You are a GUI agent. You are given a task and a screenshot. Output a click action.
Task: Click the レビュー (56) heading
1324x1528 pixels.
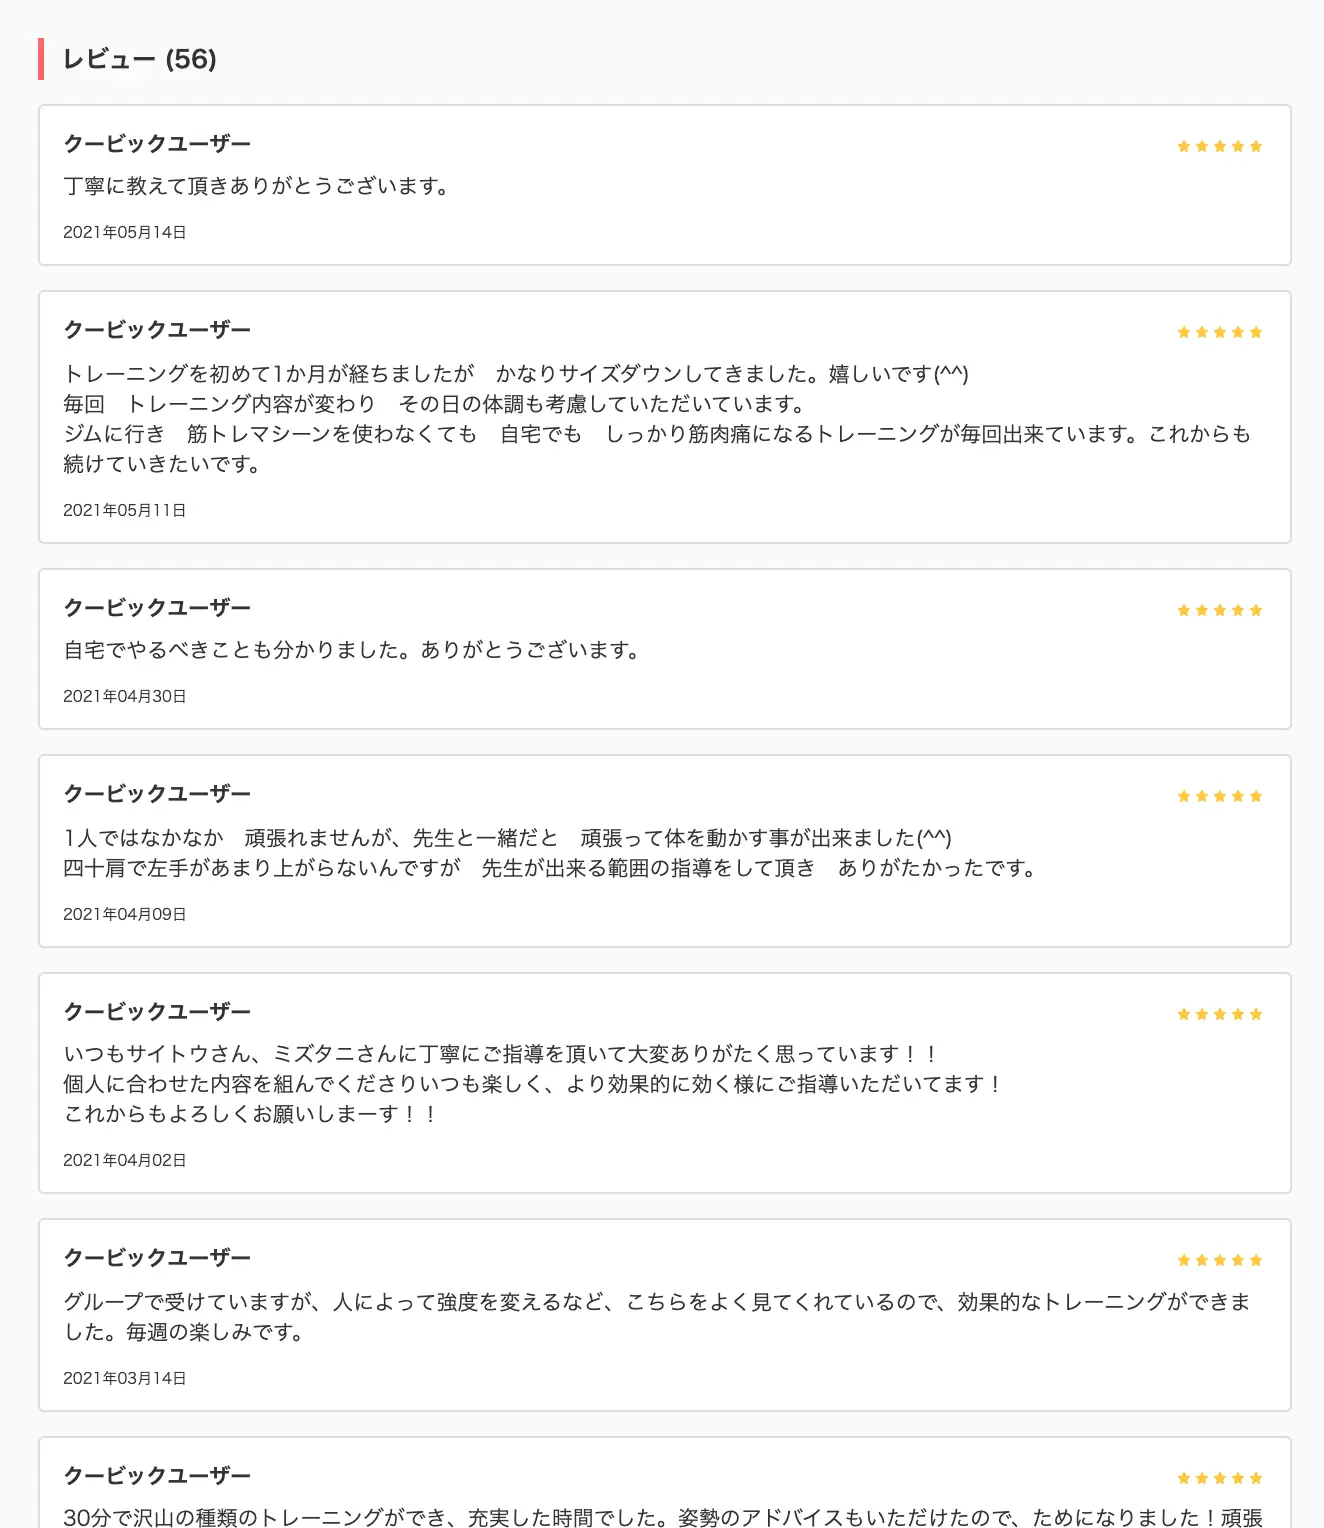click(x=140, y=59)
